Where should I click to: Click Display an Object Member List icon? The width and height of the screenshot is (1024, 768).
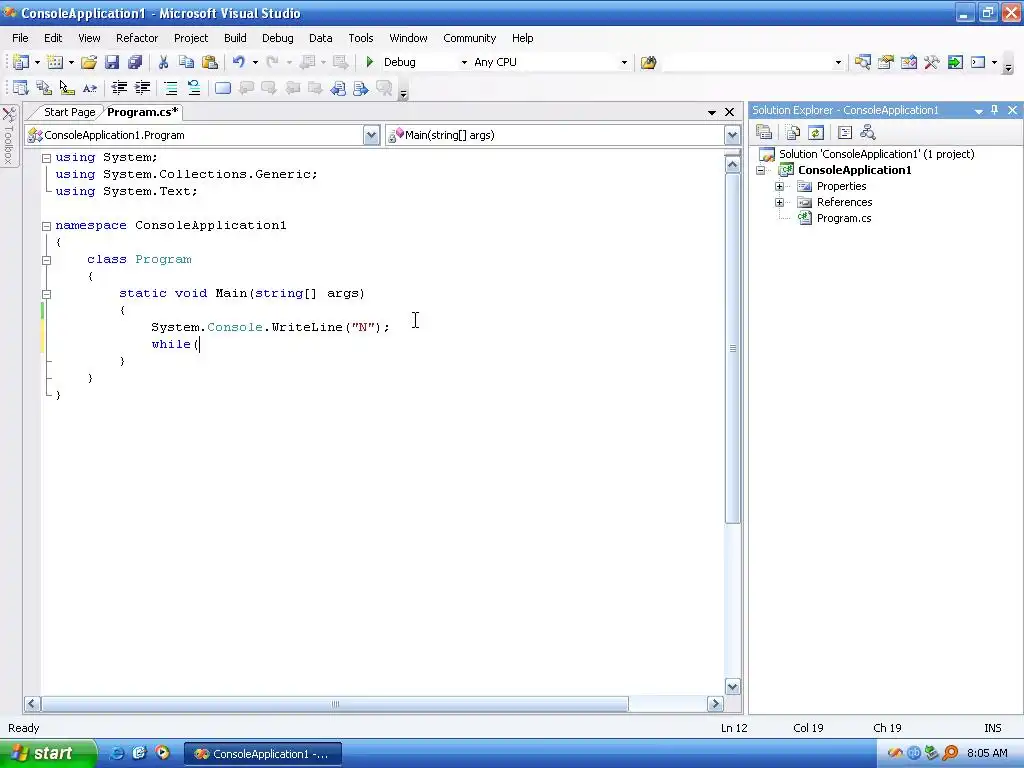click(x=21, y=88)
